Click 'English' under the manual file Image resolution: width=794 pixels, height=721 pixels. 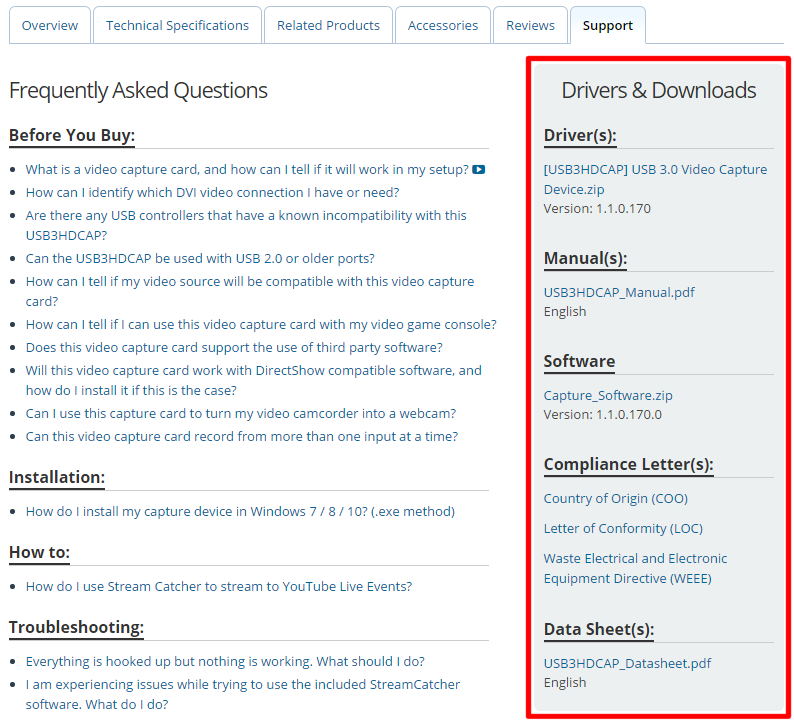[565, 312]
